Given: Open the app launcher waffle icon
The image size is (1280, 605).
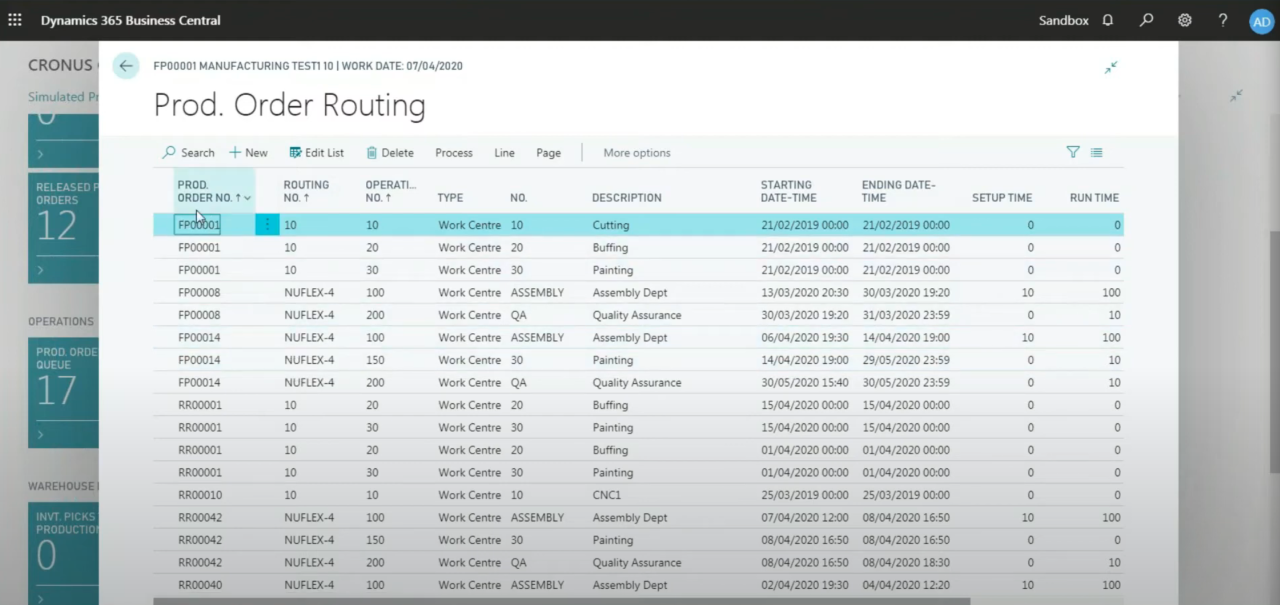Looking at the screenshot, I should 14,20.
